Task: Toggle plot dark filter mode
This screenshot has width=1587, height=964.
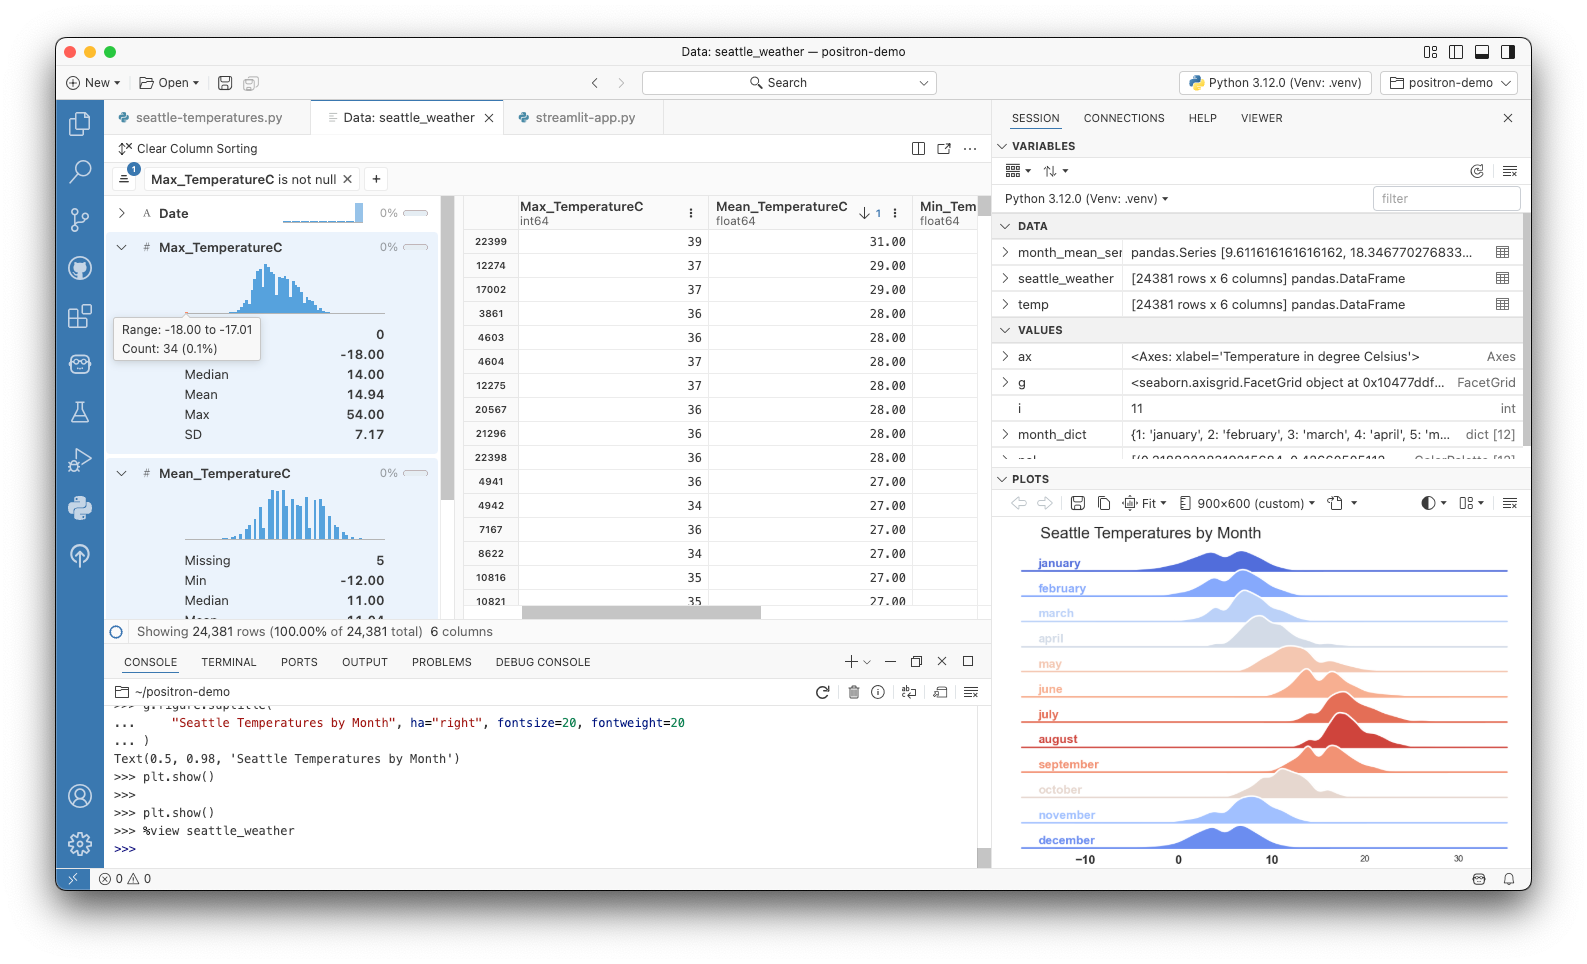Action: [1433, 503]
